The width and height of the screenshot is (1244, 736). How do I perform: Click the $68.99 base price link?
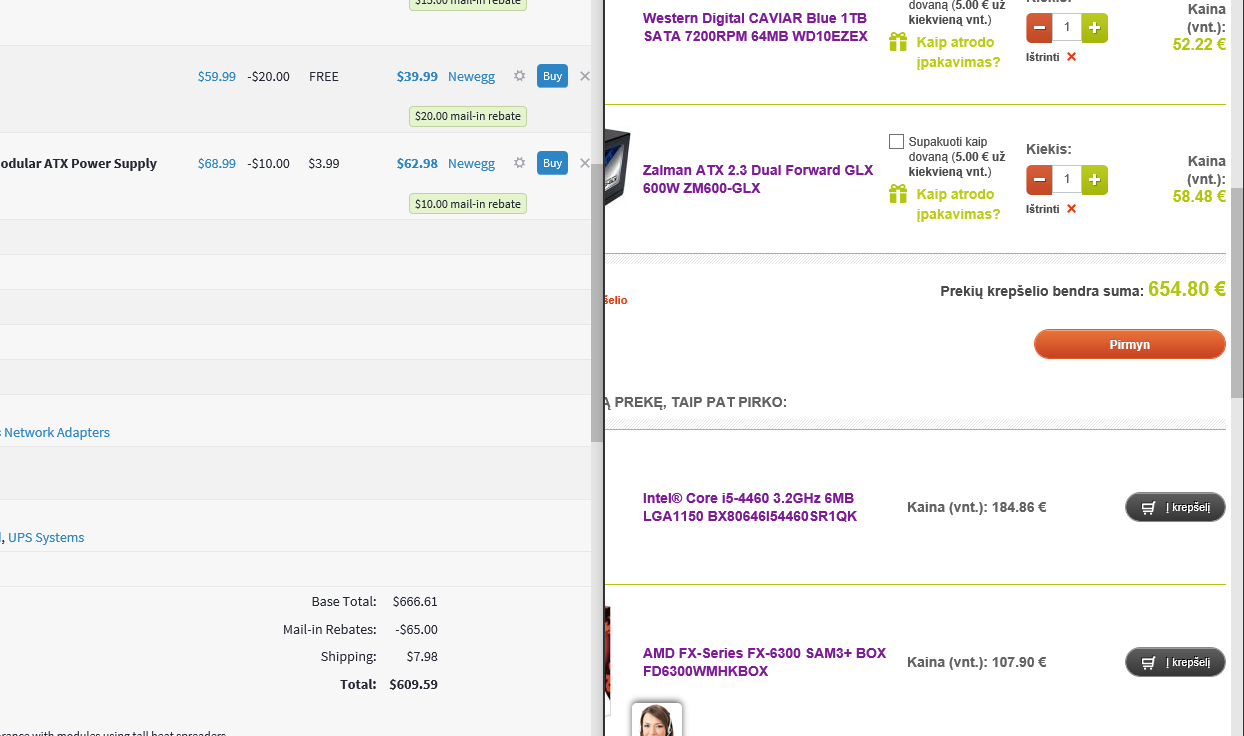click(217, 163)
